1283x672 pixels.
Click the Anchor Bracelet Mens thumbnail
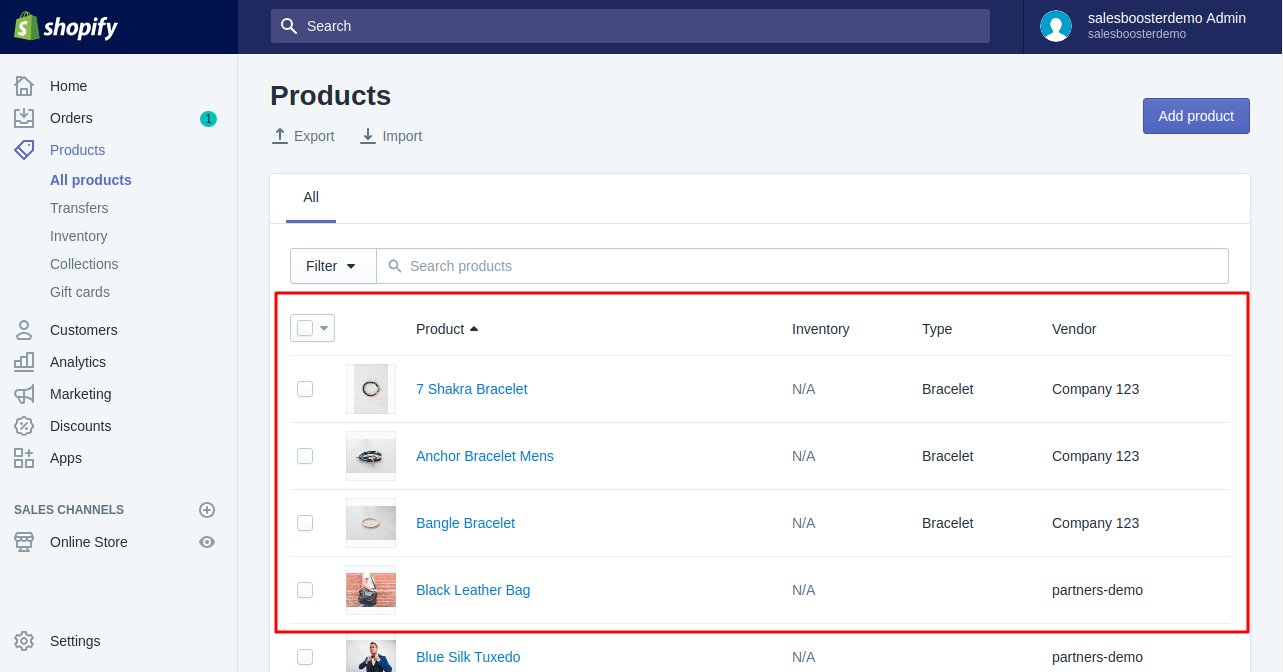point(371,456)
